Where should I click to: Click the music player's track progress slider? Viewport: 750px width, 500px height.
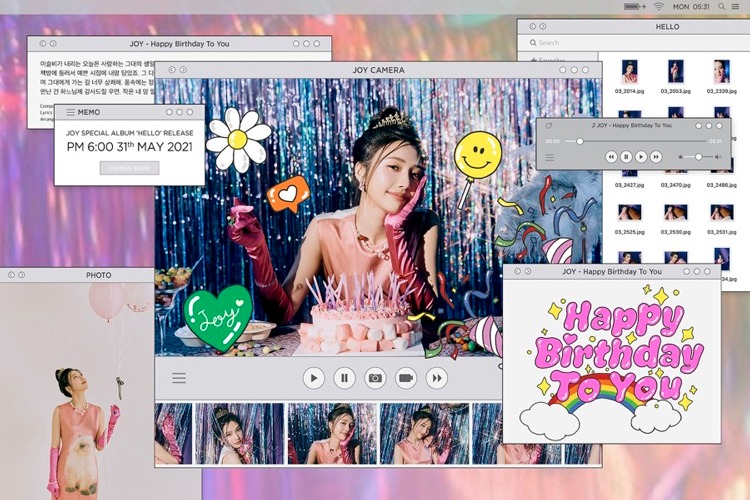(579, 141)
